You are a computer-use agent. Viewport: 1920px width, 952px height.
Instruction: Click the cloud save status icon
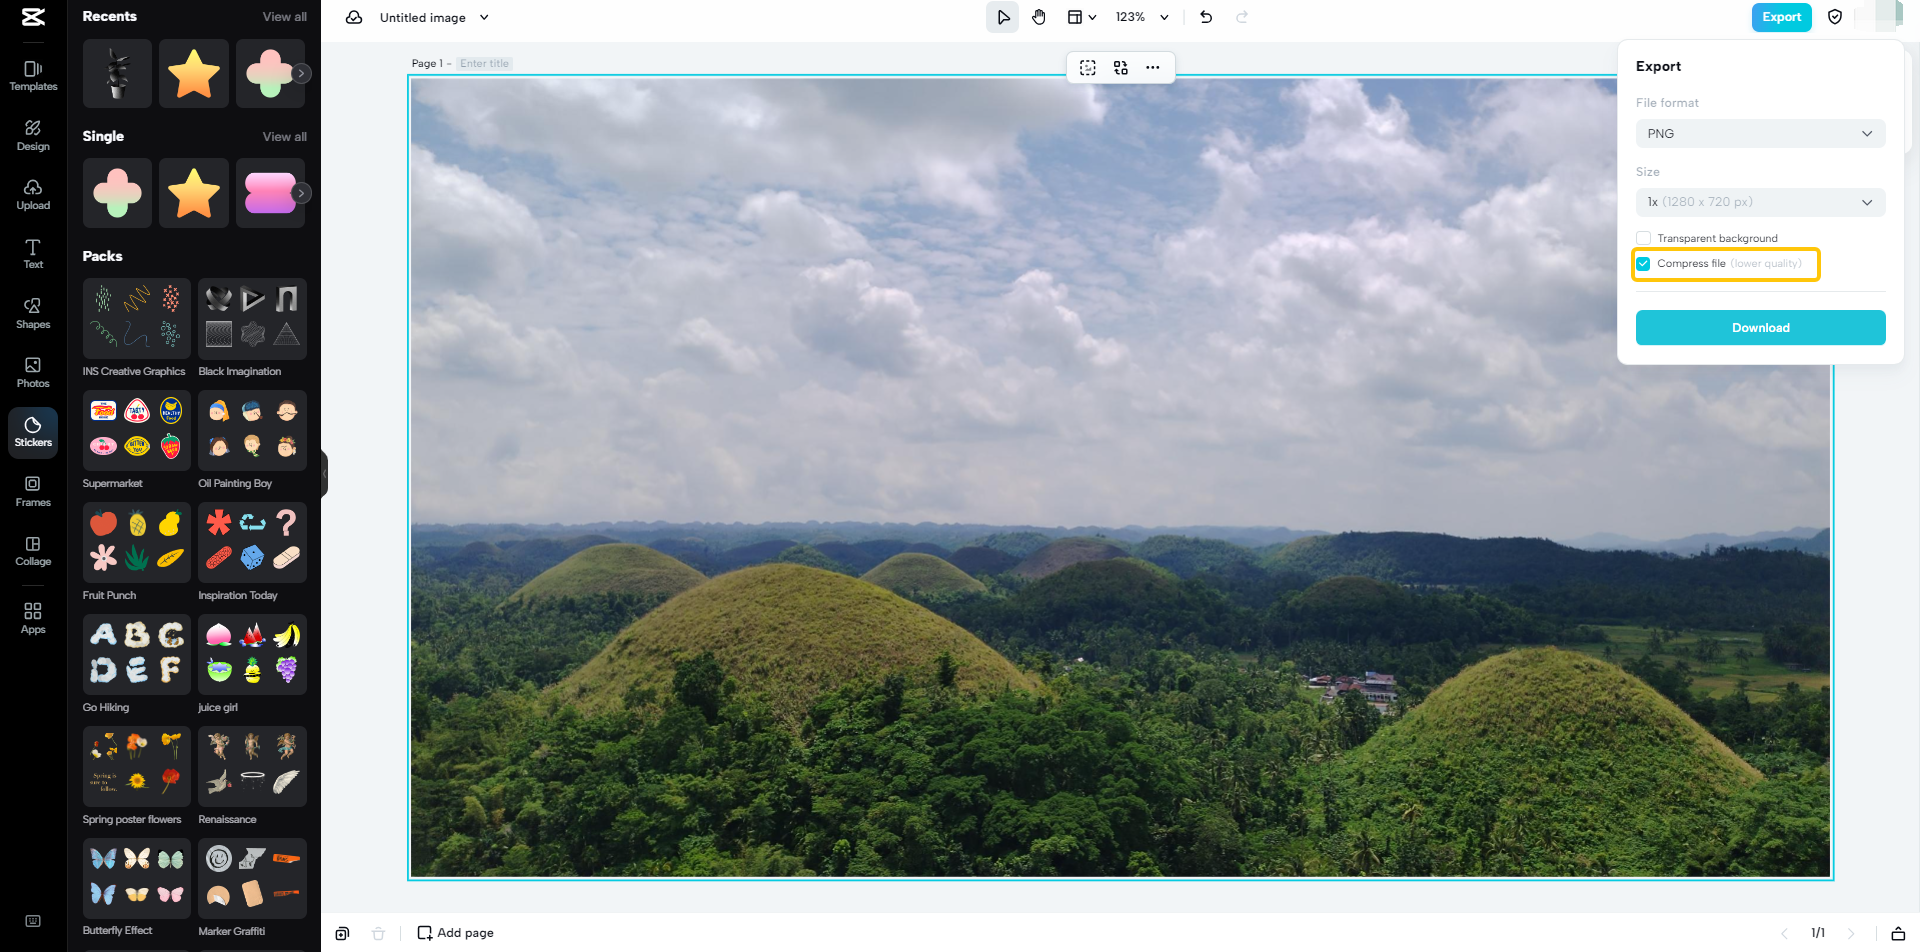[354, 17]
